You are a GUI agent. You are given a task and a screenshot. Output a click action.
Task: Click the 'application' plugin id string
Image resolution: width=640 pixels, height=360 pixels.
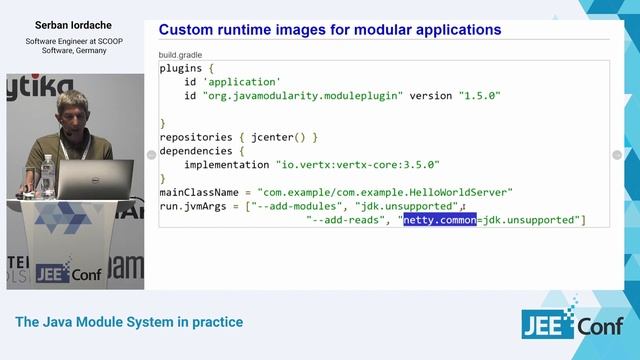coord(242,82)
